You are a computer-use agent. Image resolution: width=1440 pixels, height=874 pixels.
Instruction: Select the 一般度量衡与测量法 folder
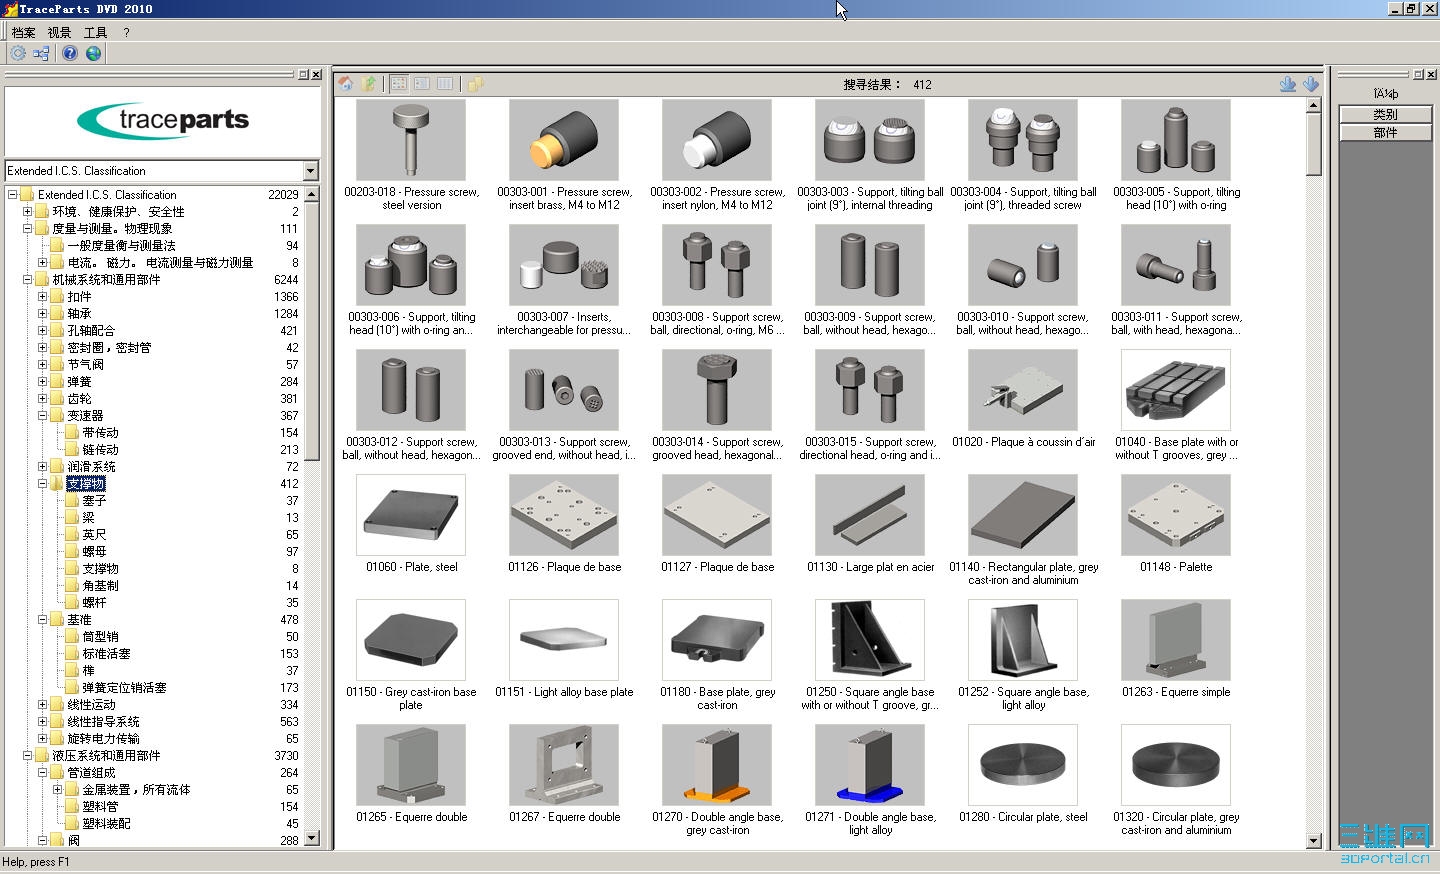tap(121, 246)
